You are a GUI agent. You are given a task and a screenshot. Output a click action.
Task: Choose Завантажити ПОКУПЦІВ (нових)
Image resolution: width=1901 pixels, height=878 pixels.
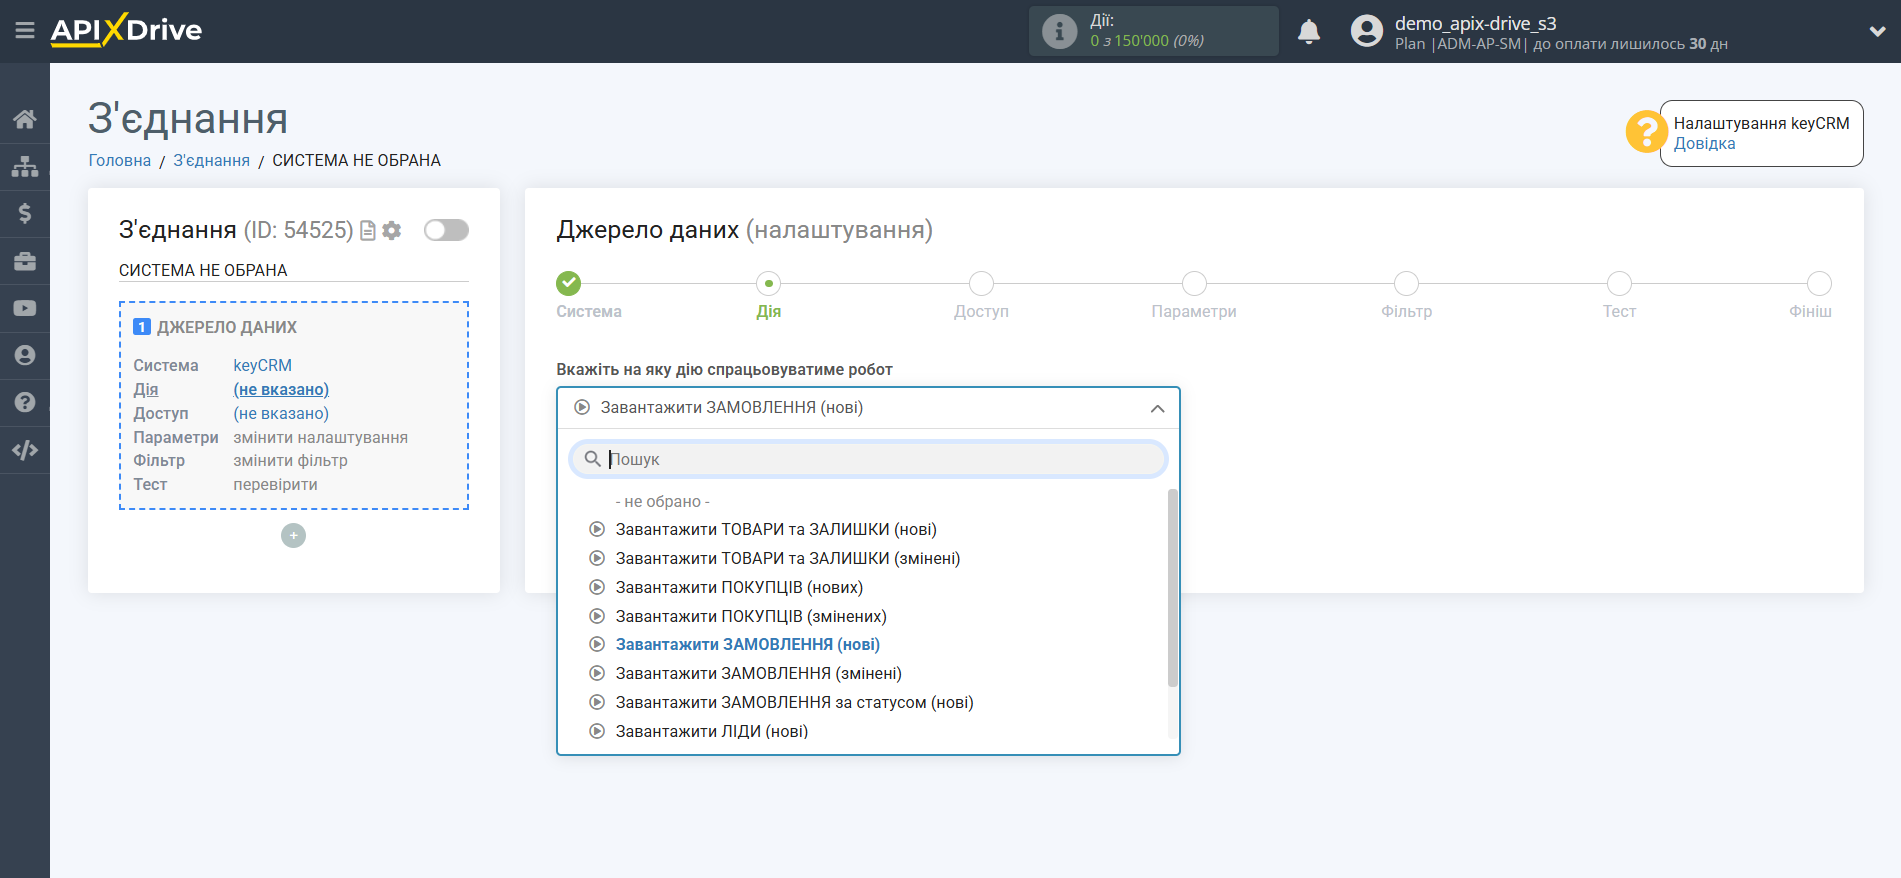(x=739, y=588)
